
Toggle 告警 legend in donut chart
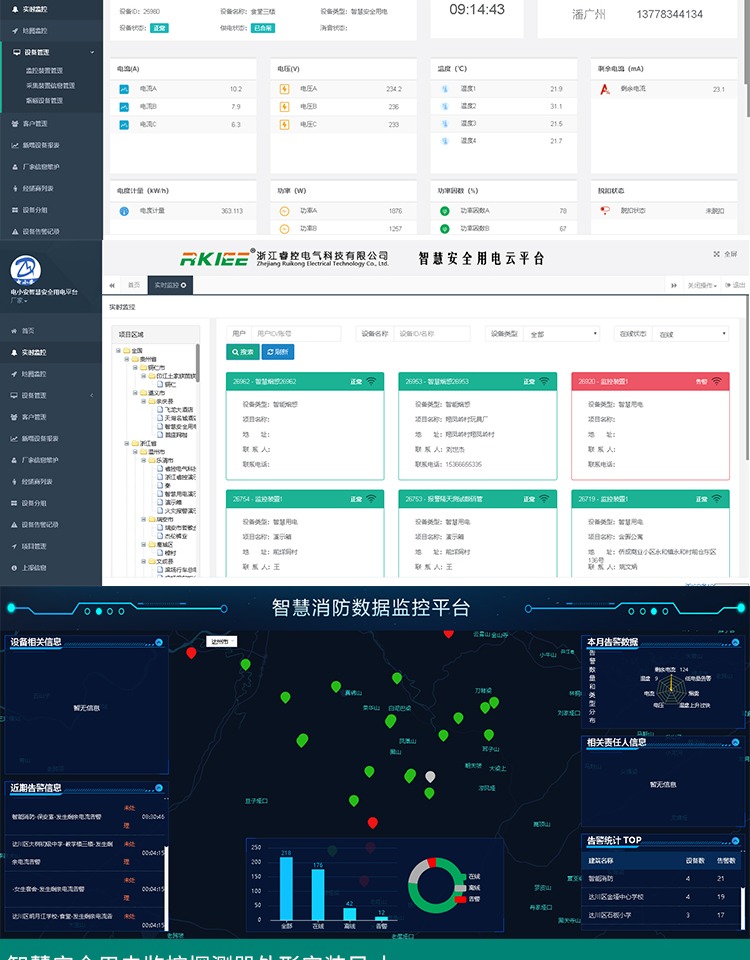tap(468, 899)
